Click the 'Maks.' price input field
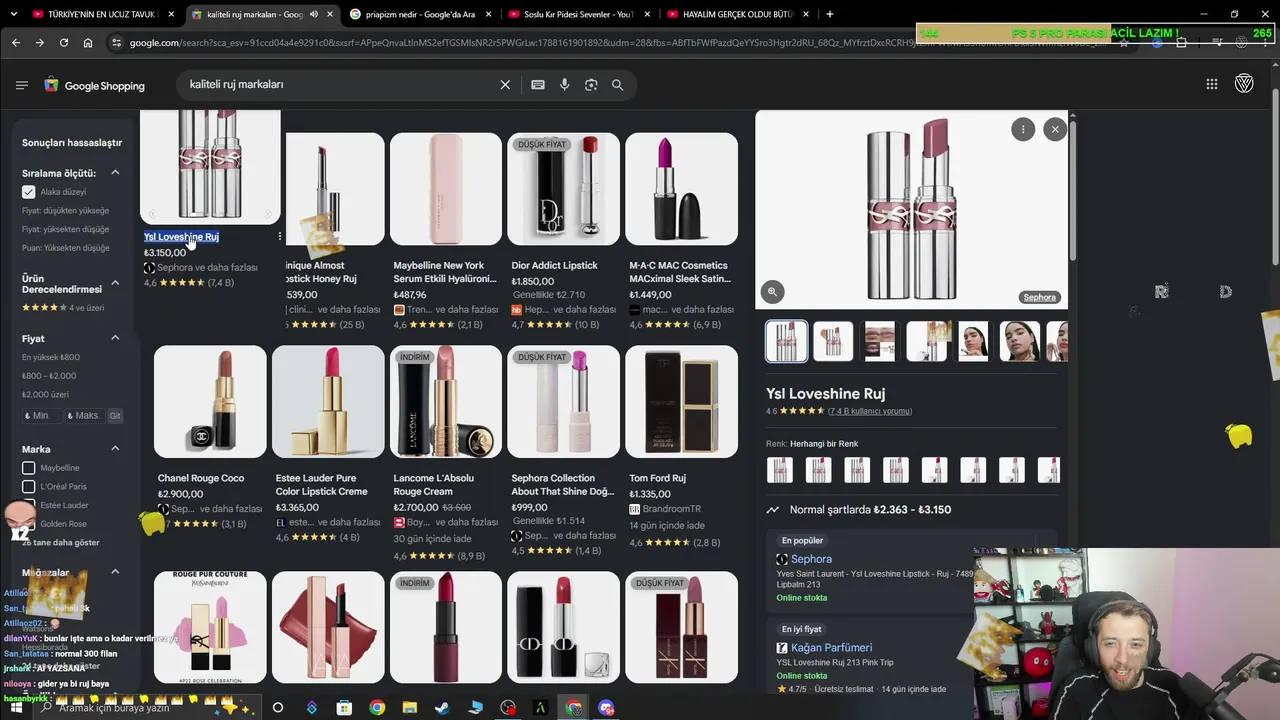This screenshot has height=720, width=1280. [84, 416]
